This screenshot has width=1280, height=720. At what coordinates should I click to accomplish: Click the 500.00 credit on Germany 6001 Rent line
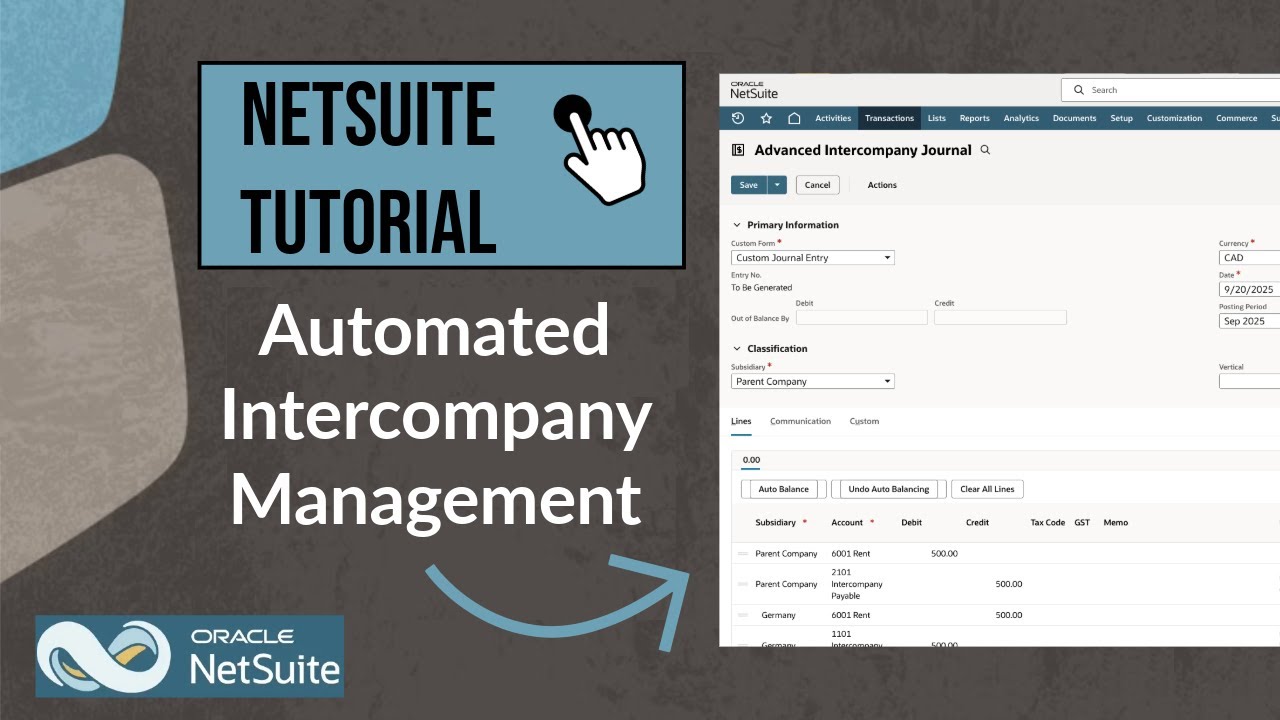(1009, 615)
